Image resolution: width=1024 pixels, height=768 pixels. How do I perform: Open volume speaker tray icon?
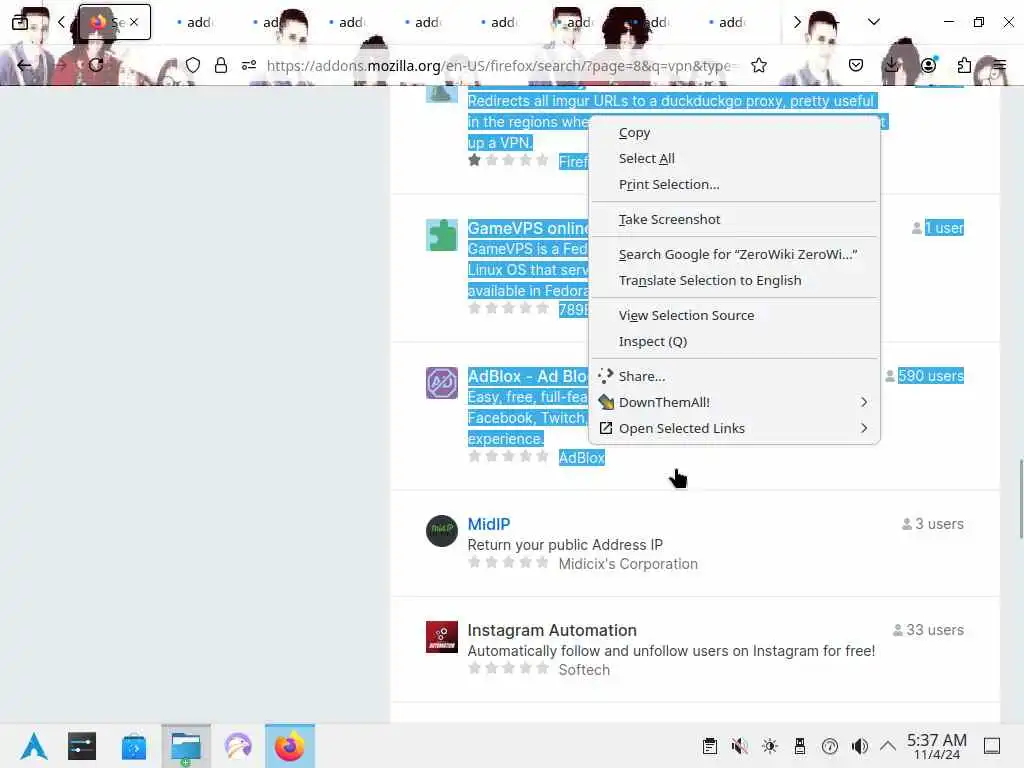point(859,746)
